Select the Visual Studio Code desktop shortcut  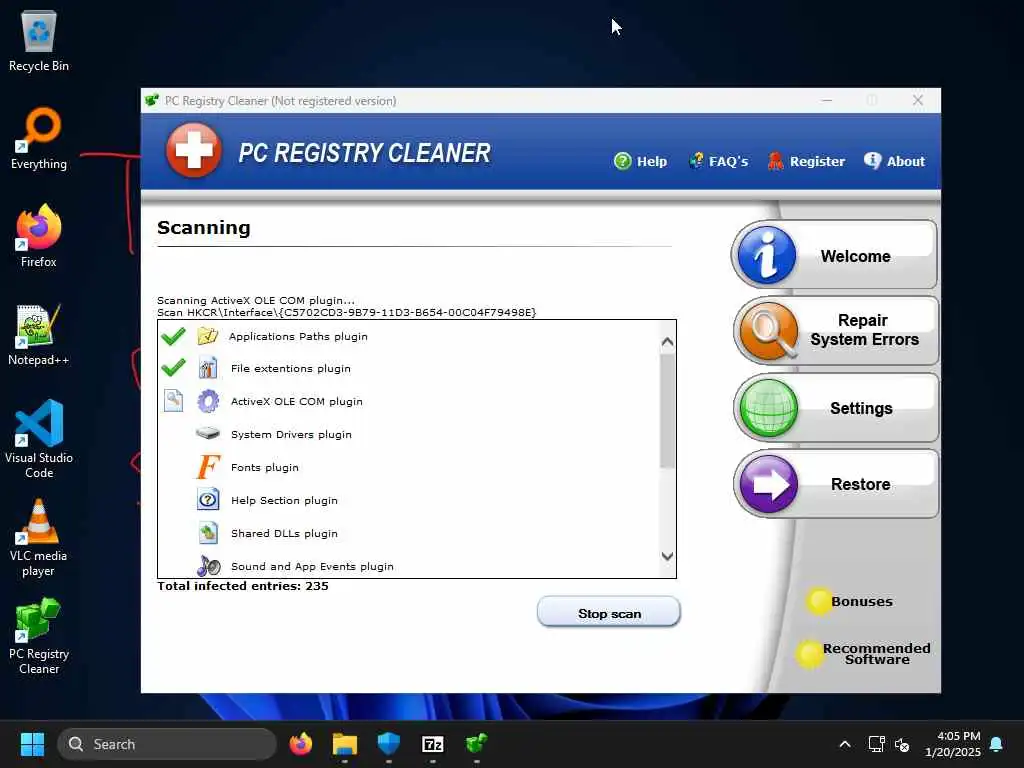pos(39,439)
